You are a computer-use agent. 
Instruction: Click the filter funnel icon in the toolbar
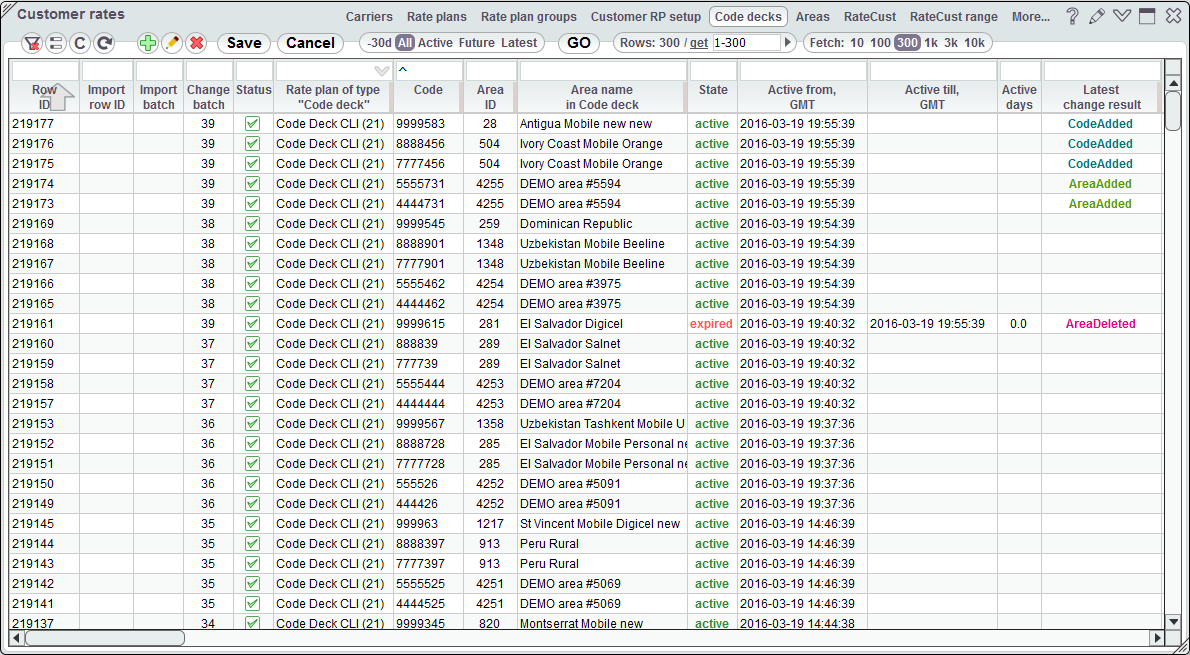click(32, 43)
